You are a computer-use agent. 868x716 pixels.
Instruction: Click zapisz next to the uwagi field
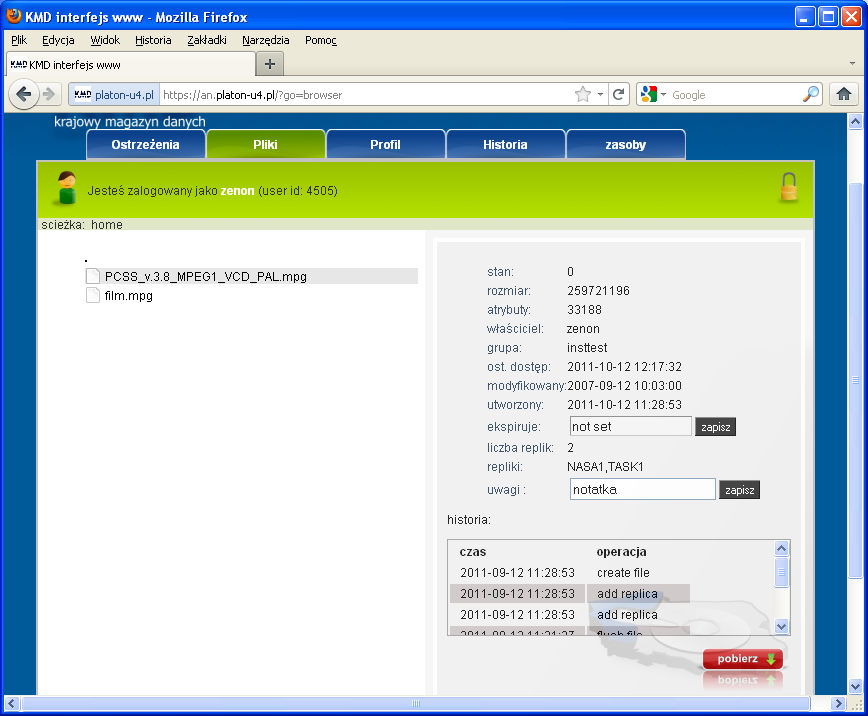(739, 490)
